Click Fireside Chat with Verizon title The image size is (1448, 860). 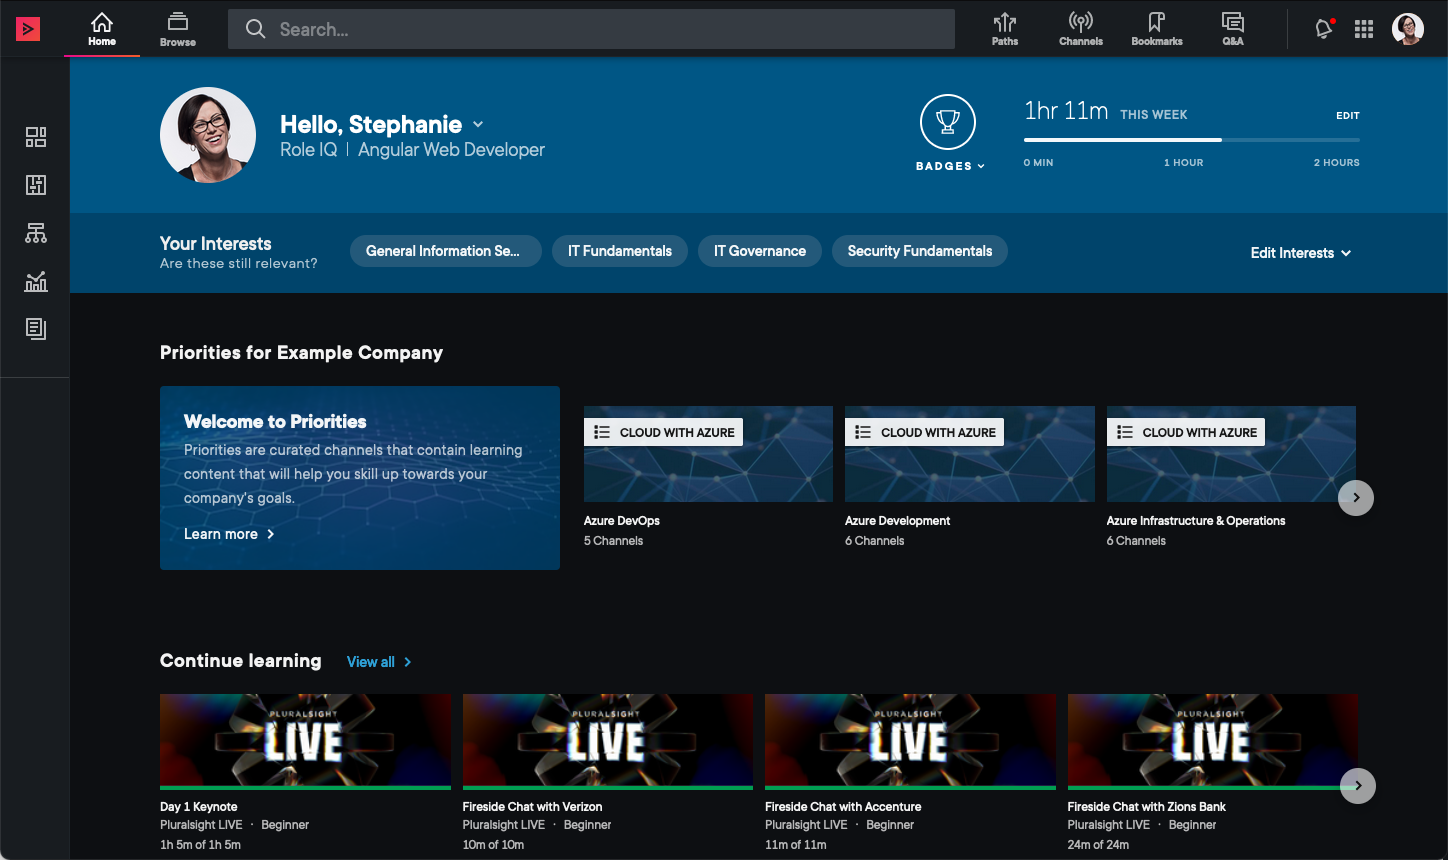pos(533,807)
